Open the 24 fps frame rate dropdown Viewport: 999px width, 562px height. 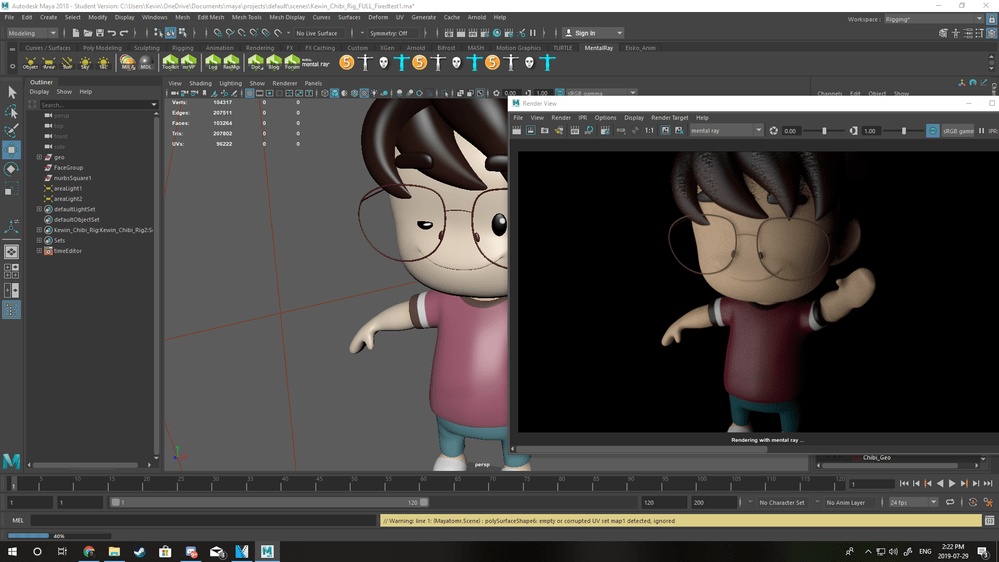click(x=912, y=502)
